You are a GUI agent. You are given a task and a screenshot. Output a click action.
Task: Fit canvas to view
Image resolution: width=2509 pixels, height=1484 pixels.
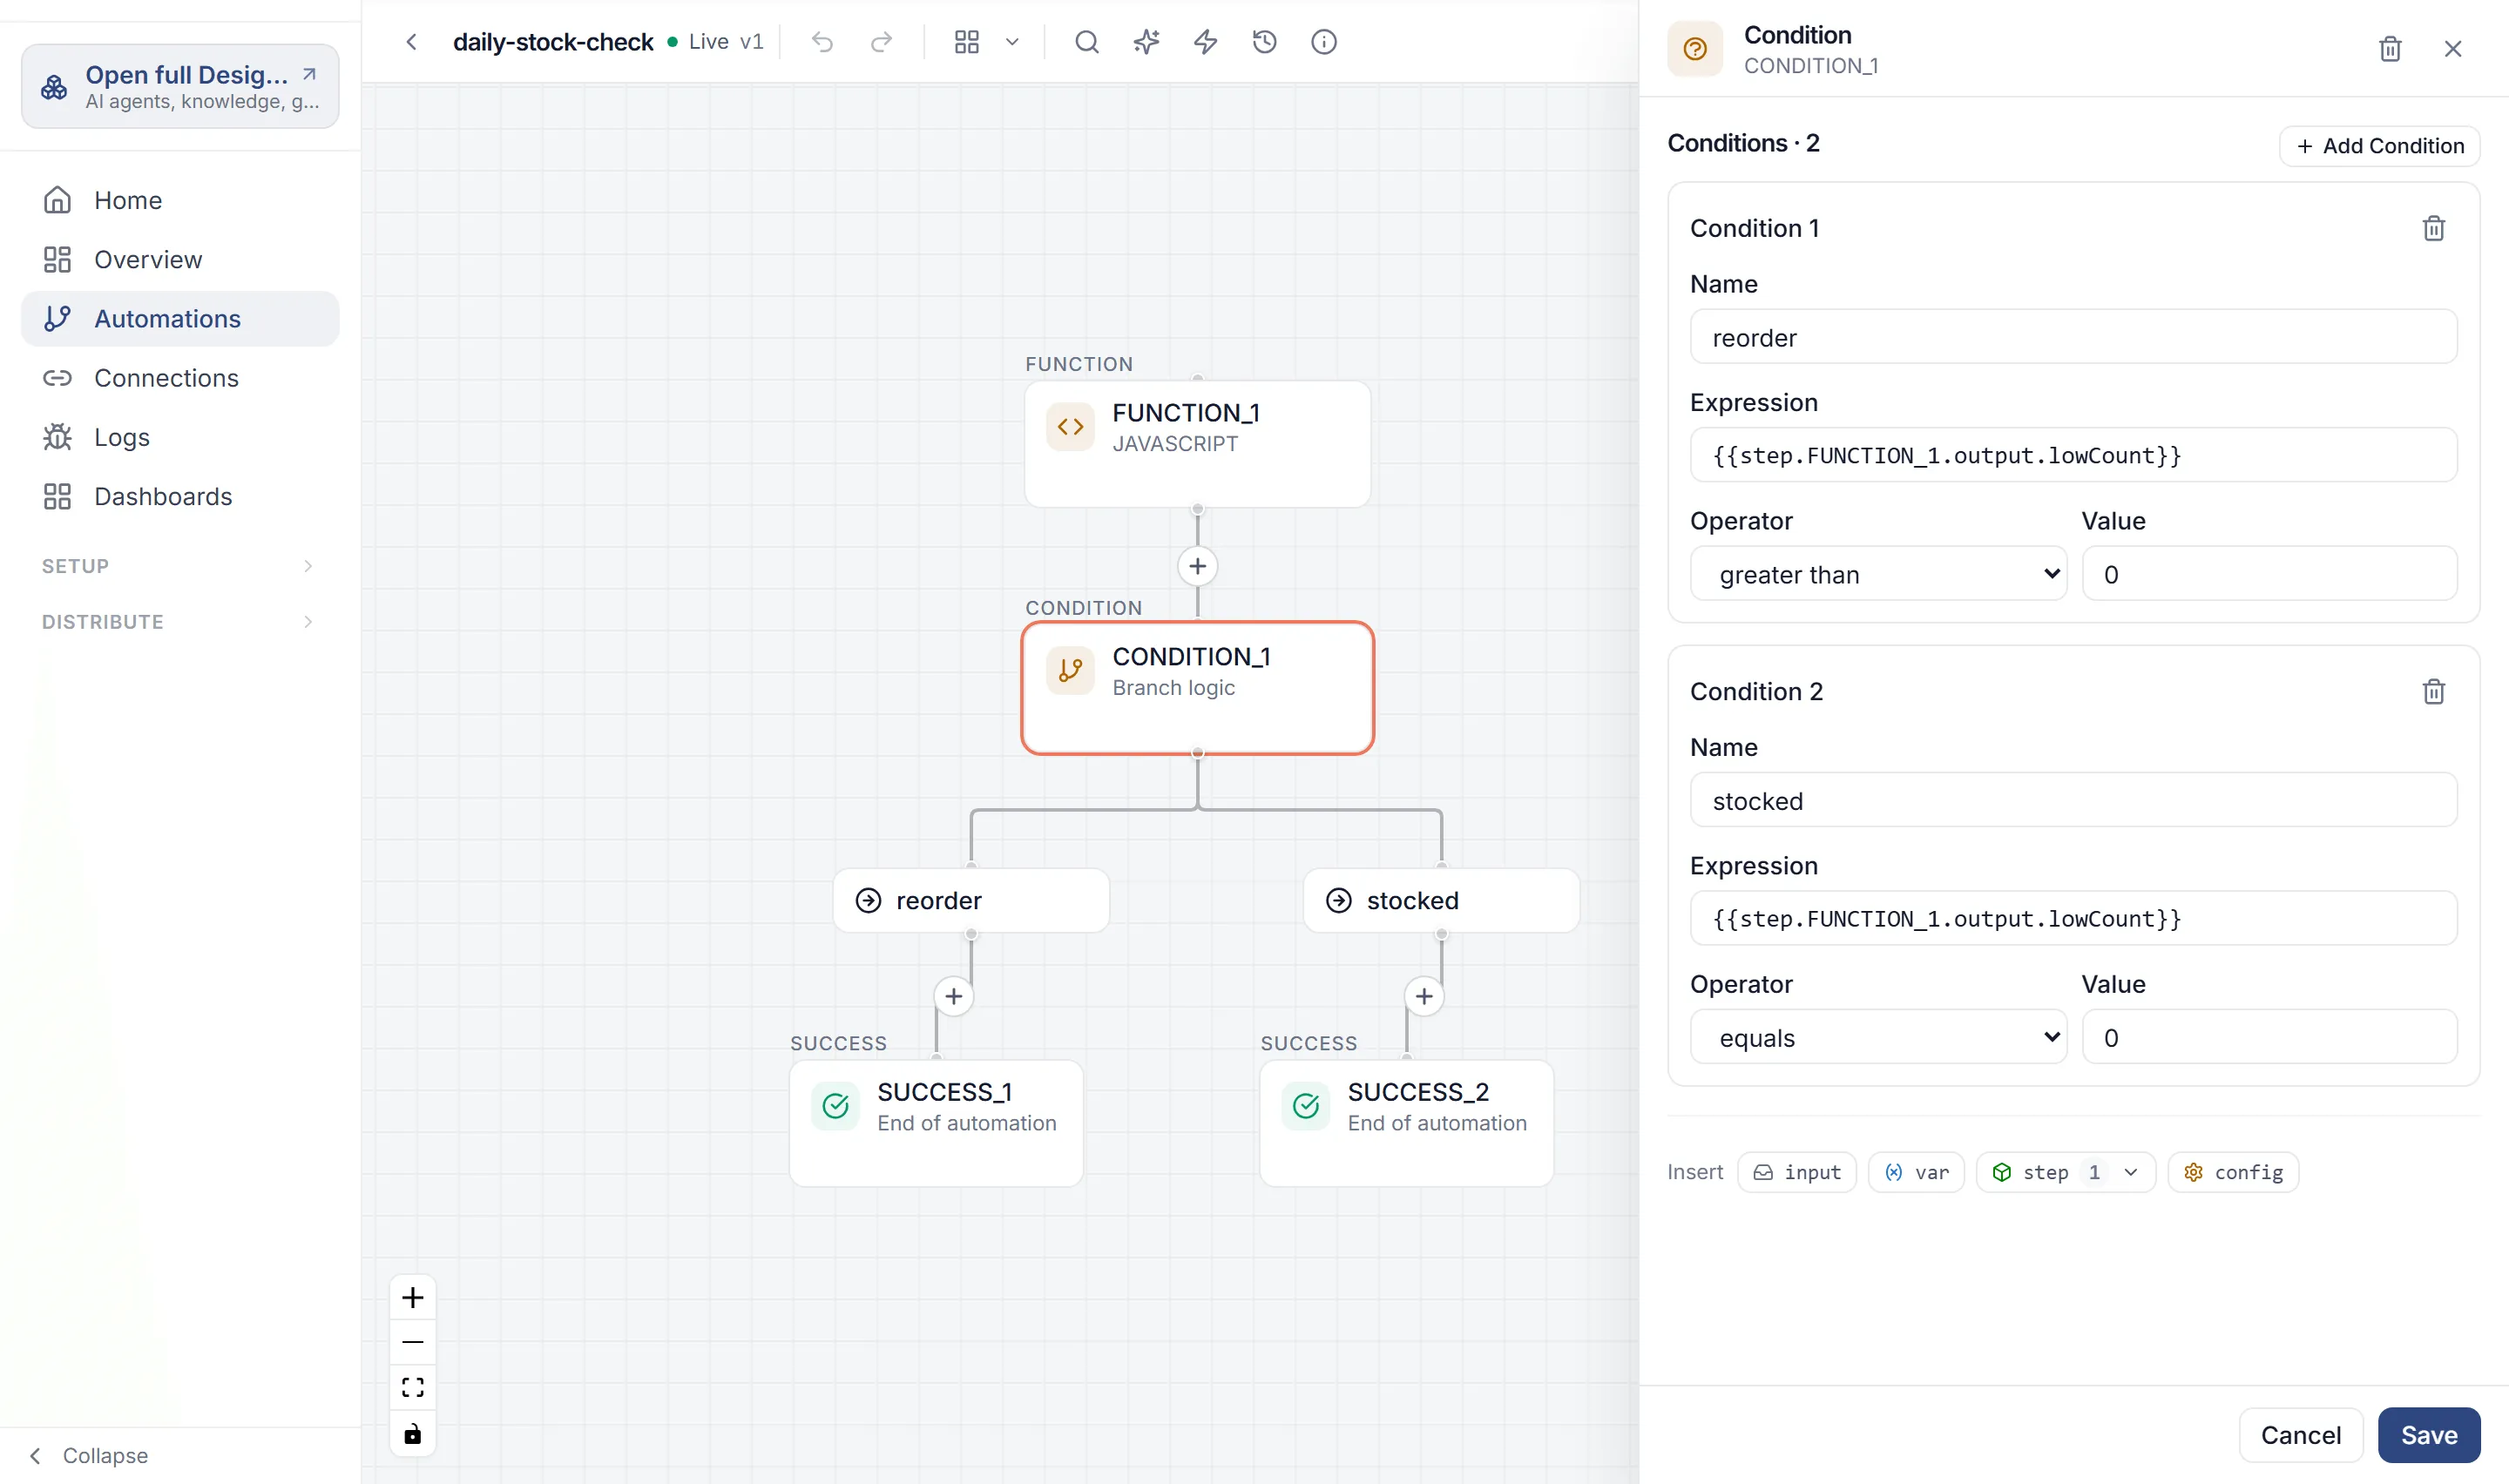click(x=413, y=1388)
